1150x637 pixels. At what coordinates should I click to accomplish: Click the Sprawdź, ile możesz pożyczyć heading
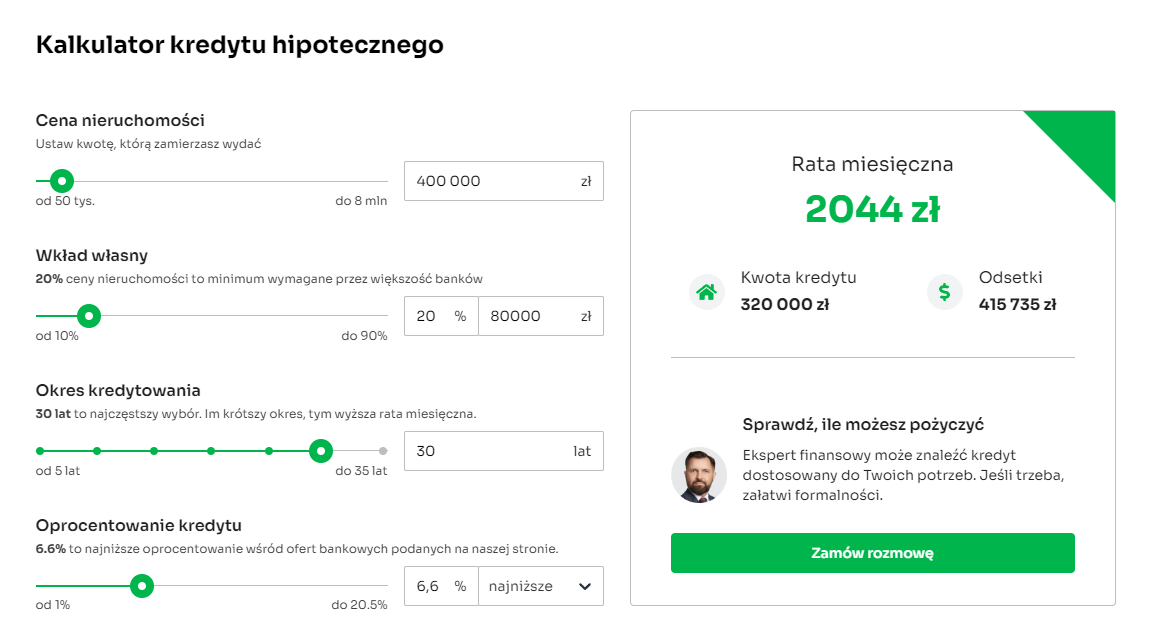[x=864, y=424]
